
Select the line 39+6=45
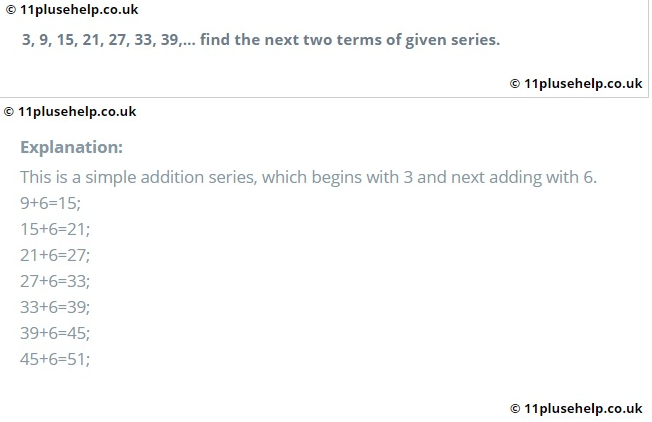click(x=55, y=333)
